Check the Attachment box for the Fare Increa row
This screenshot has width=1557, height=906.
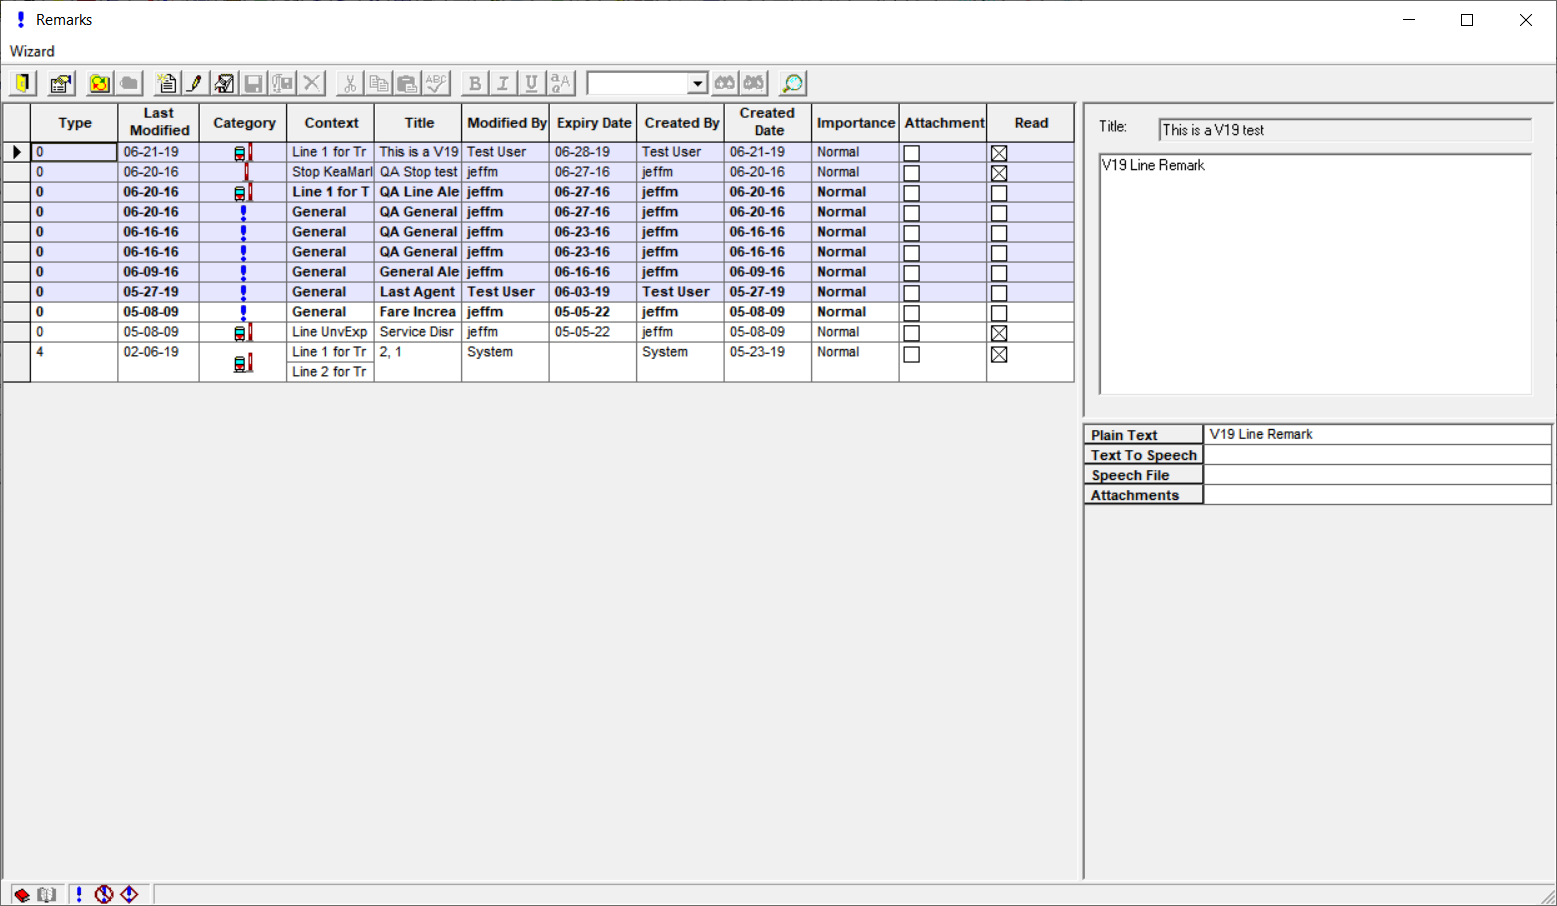tap(911, 312)
